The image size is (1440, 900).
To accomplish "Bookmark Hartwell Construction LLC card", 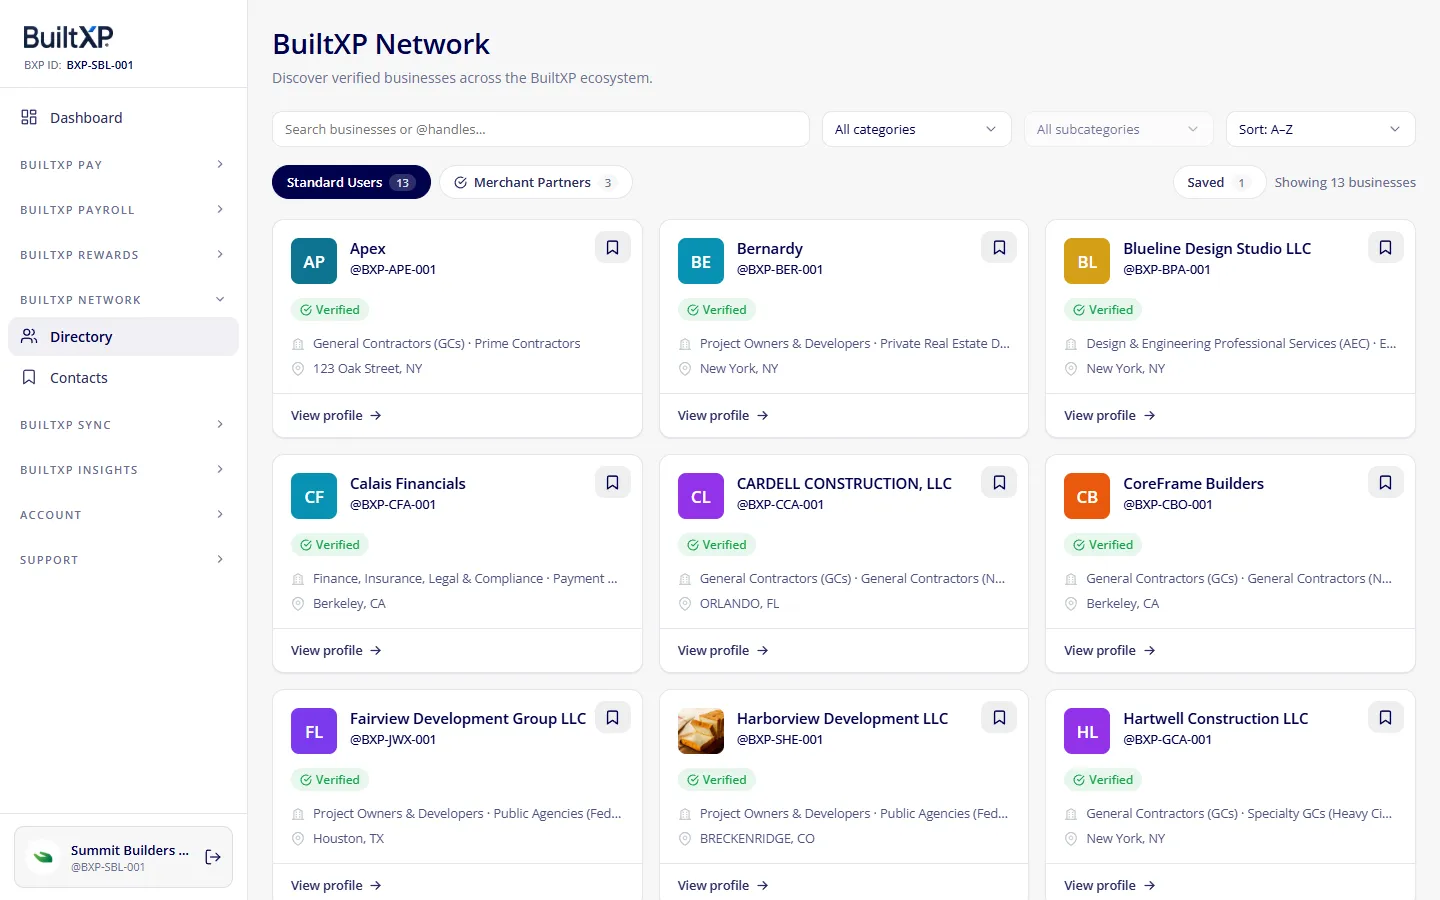I will click(x=1385, y=718).
